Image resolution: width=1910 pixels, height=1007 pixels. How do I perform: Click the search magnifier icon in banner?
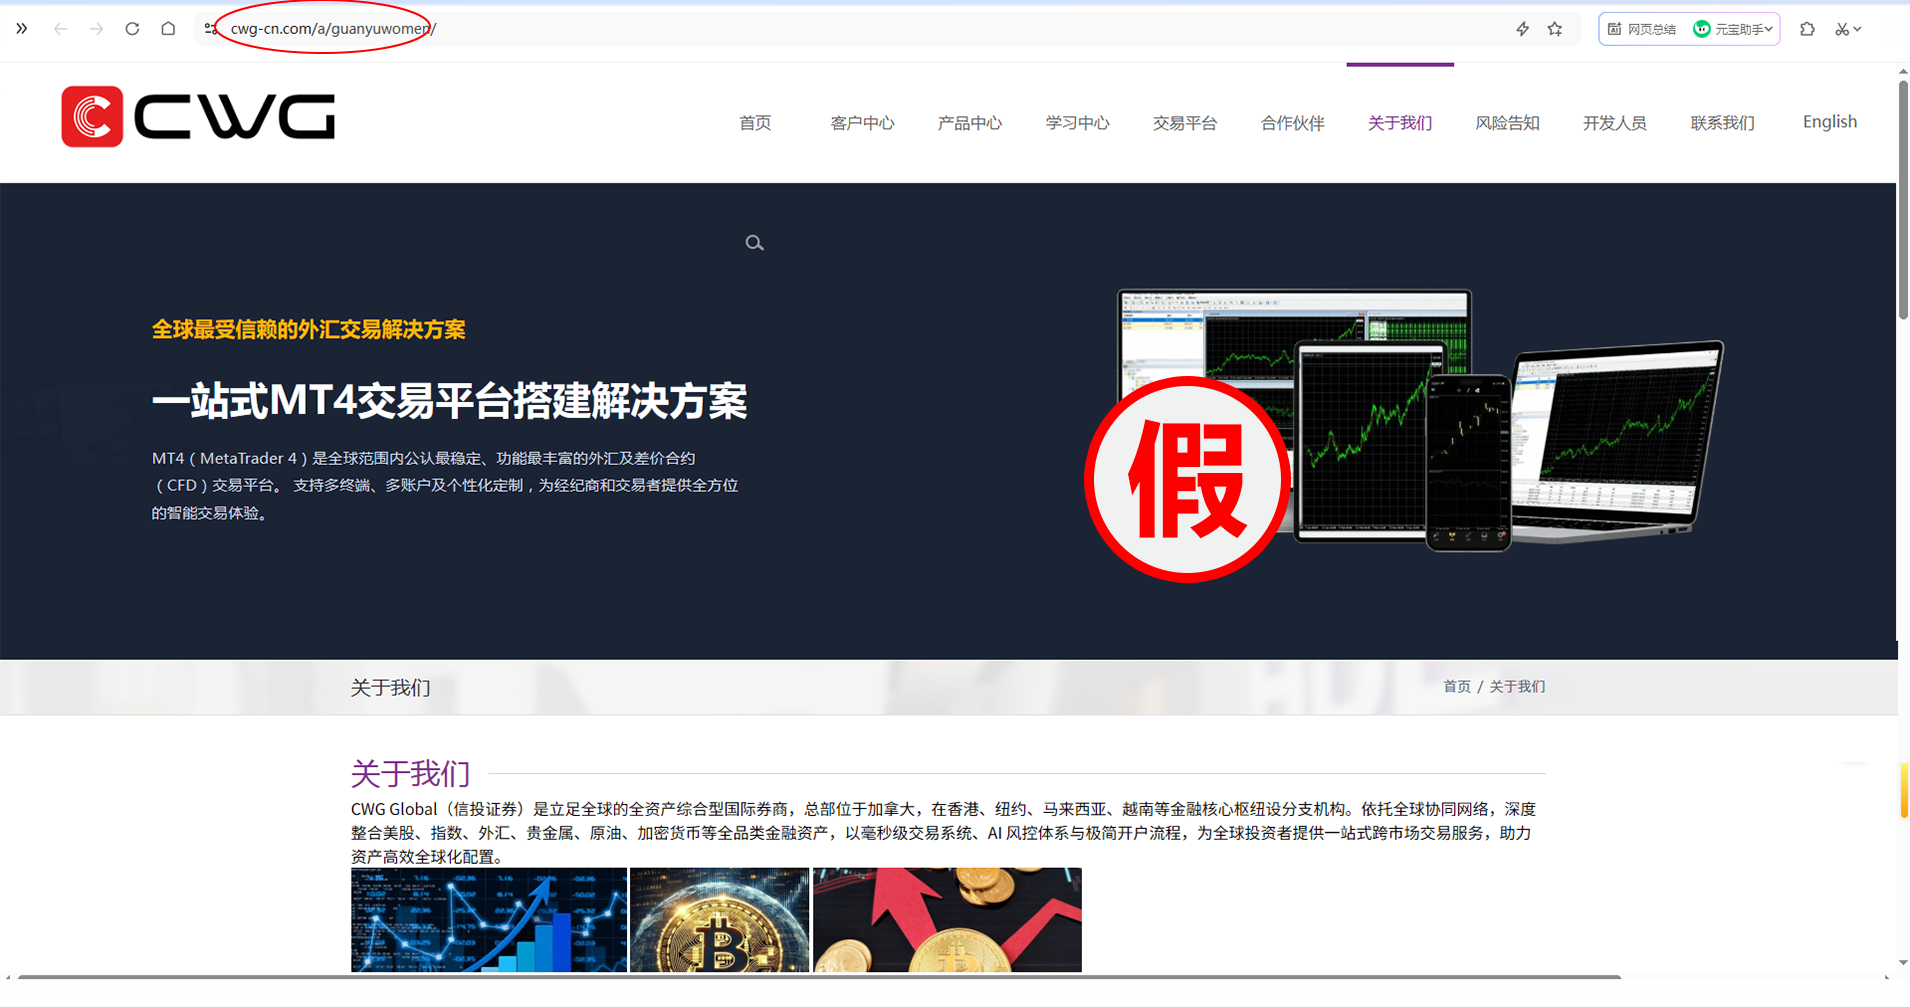click(754, 243)
